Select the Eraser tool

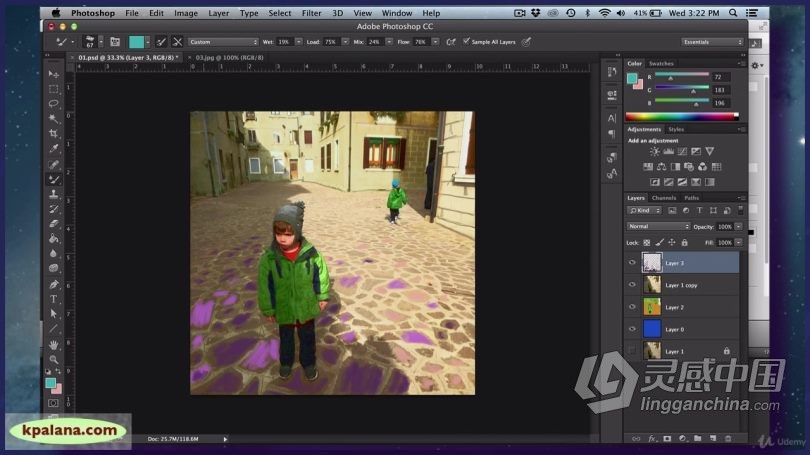point(53,224)
